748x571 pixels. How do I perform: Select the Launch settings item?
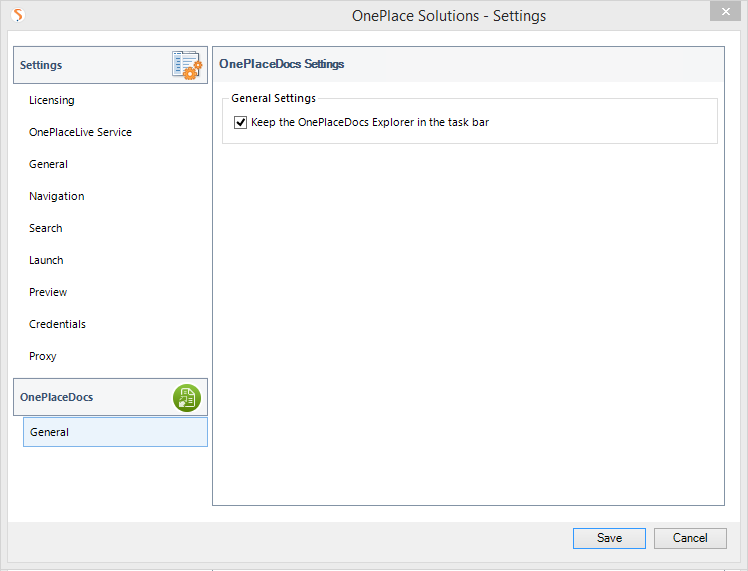(46, 260)
